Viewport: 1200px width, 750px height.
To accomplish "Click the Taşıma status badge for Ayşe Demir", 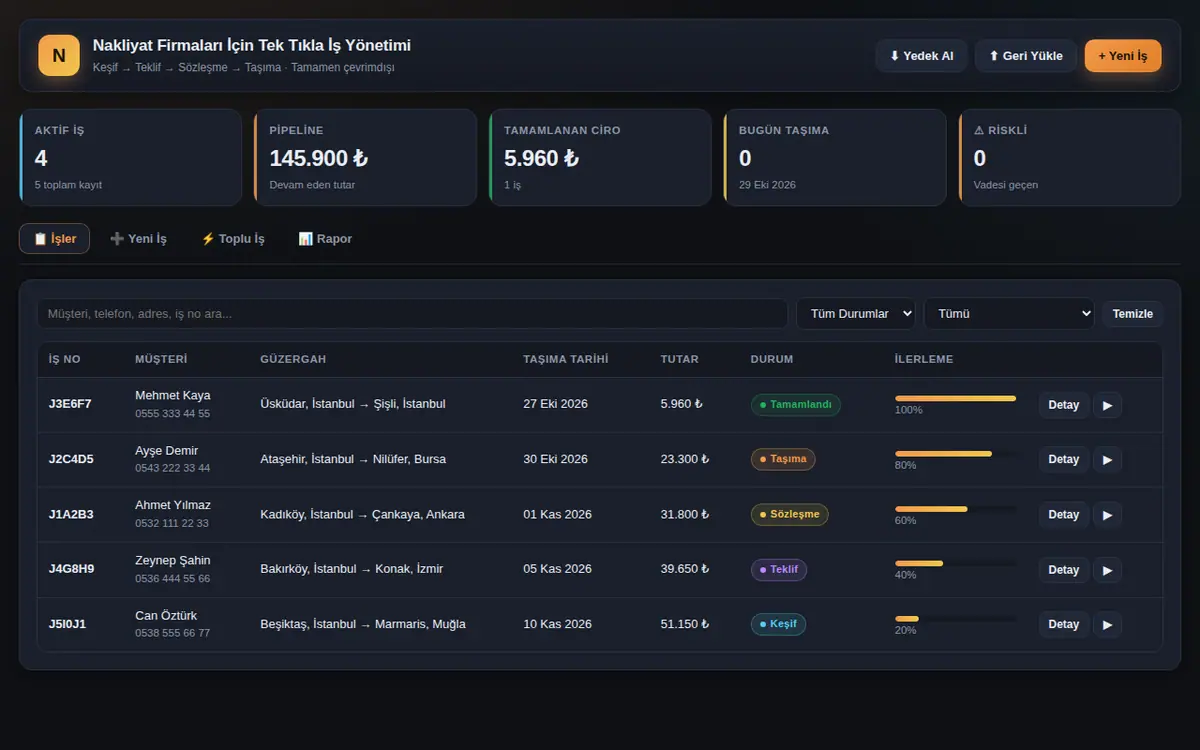I will (x=783, y=460).
